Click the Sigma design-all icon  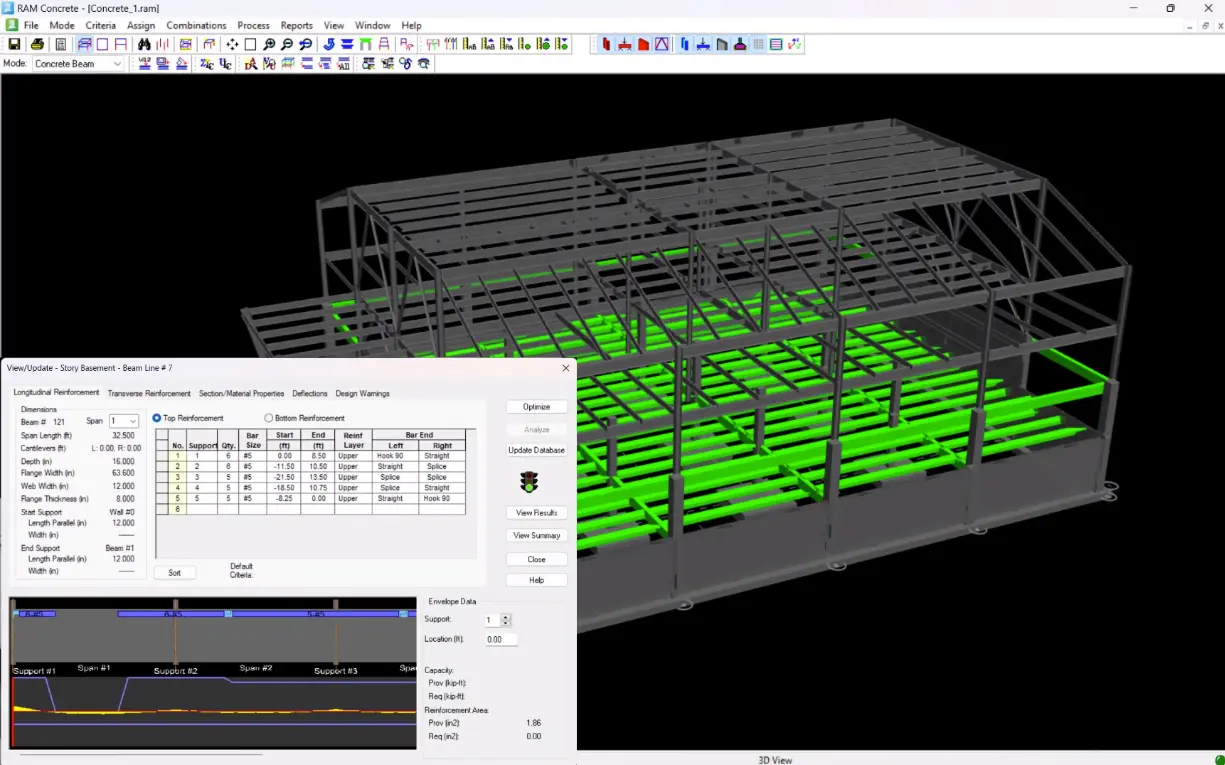pos(206,64)
